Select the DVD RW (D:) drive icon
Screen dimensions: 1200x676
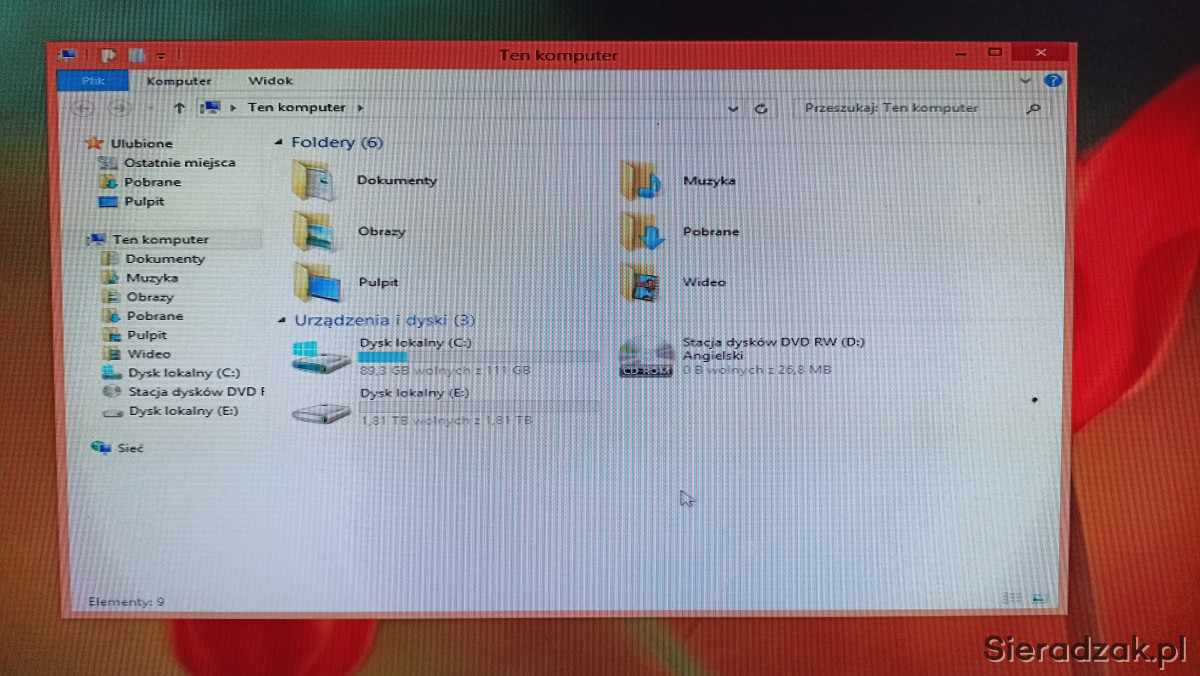pyautogui.click(x=646, y=357)
